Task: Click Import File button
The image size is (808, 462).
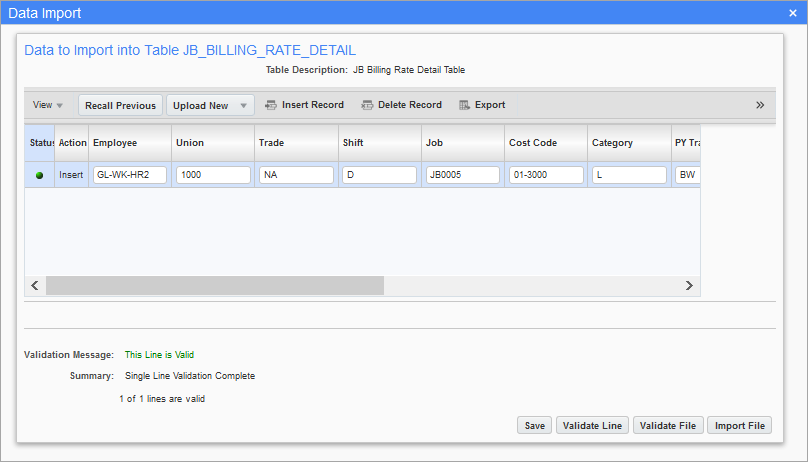Action: tap(739, 425)
